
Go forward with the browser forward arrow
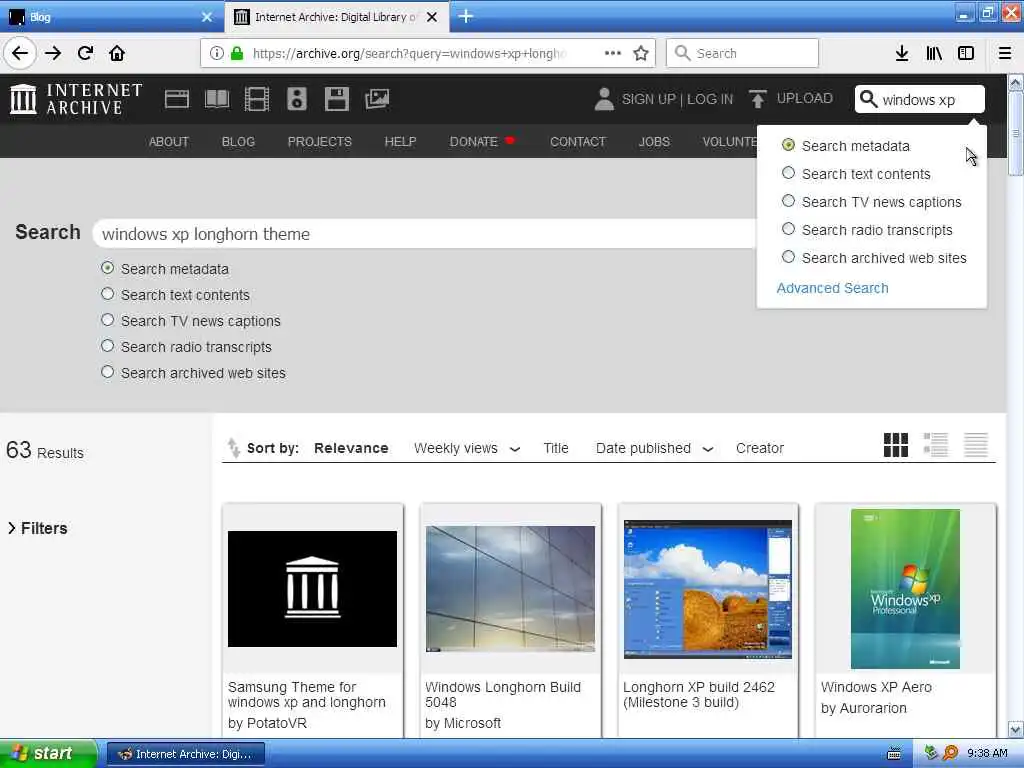(53, 54)
